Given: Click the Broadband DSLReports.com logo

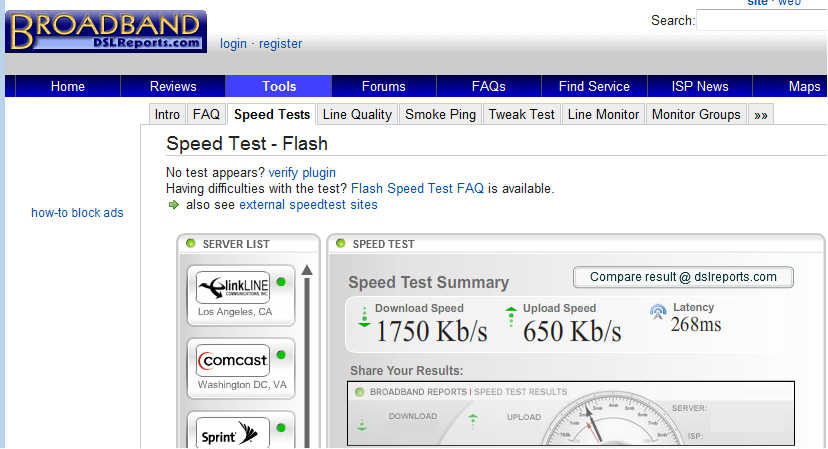Looking at the screenshot, I should [105, 31].
